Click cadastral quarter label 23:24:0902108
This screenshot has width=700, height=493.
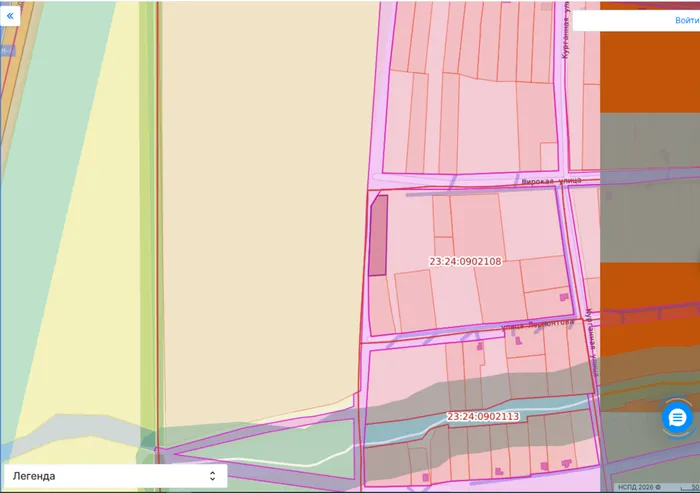click(x=465, y=261)
